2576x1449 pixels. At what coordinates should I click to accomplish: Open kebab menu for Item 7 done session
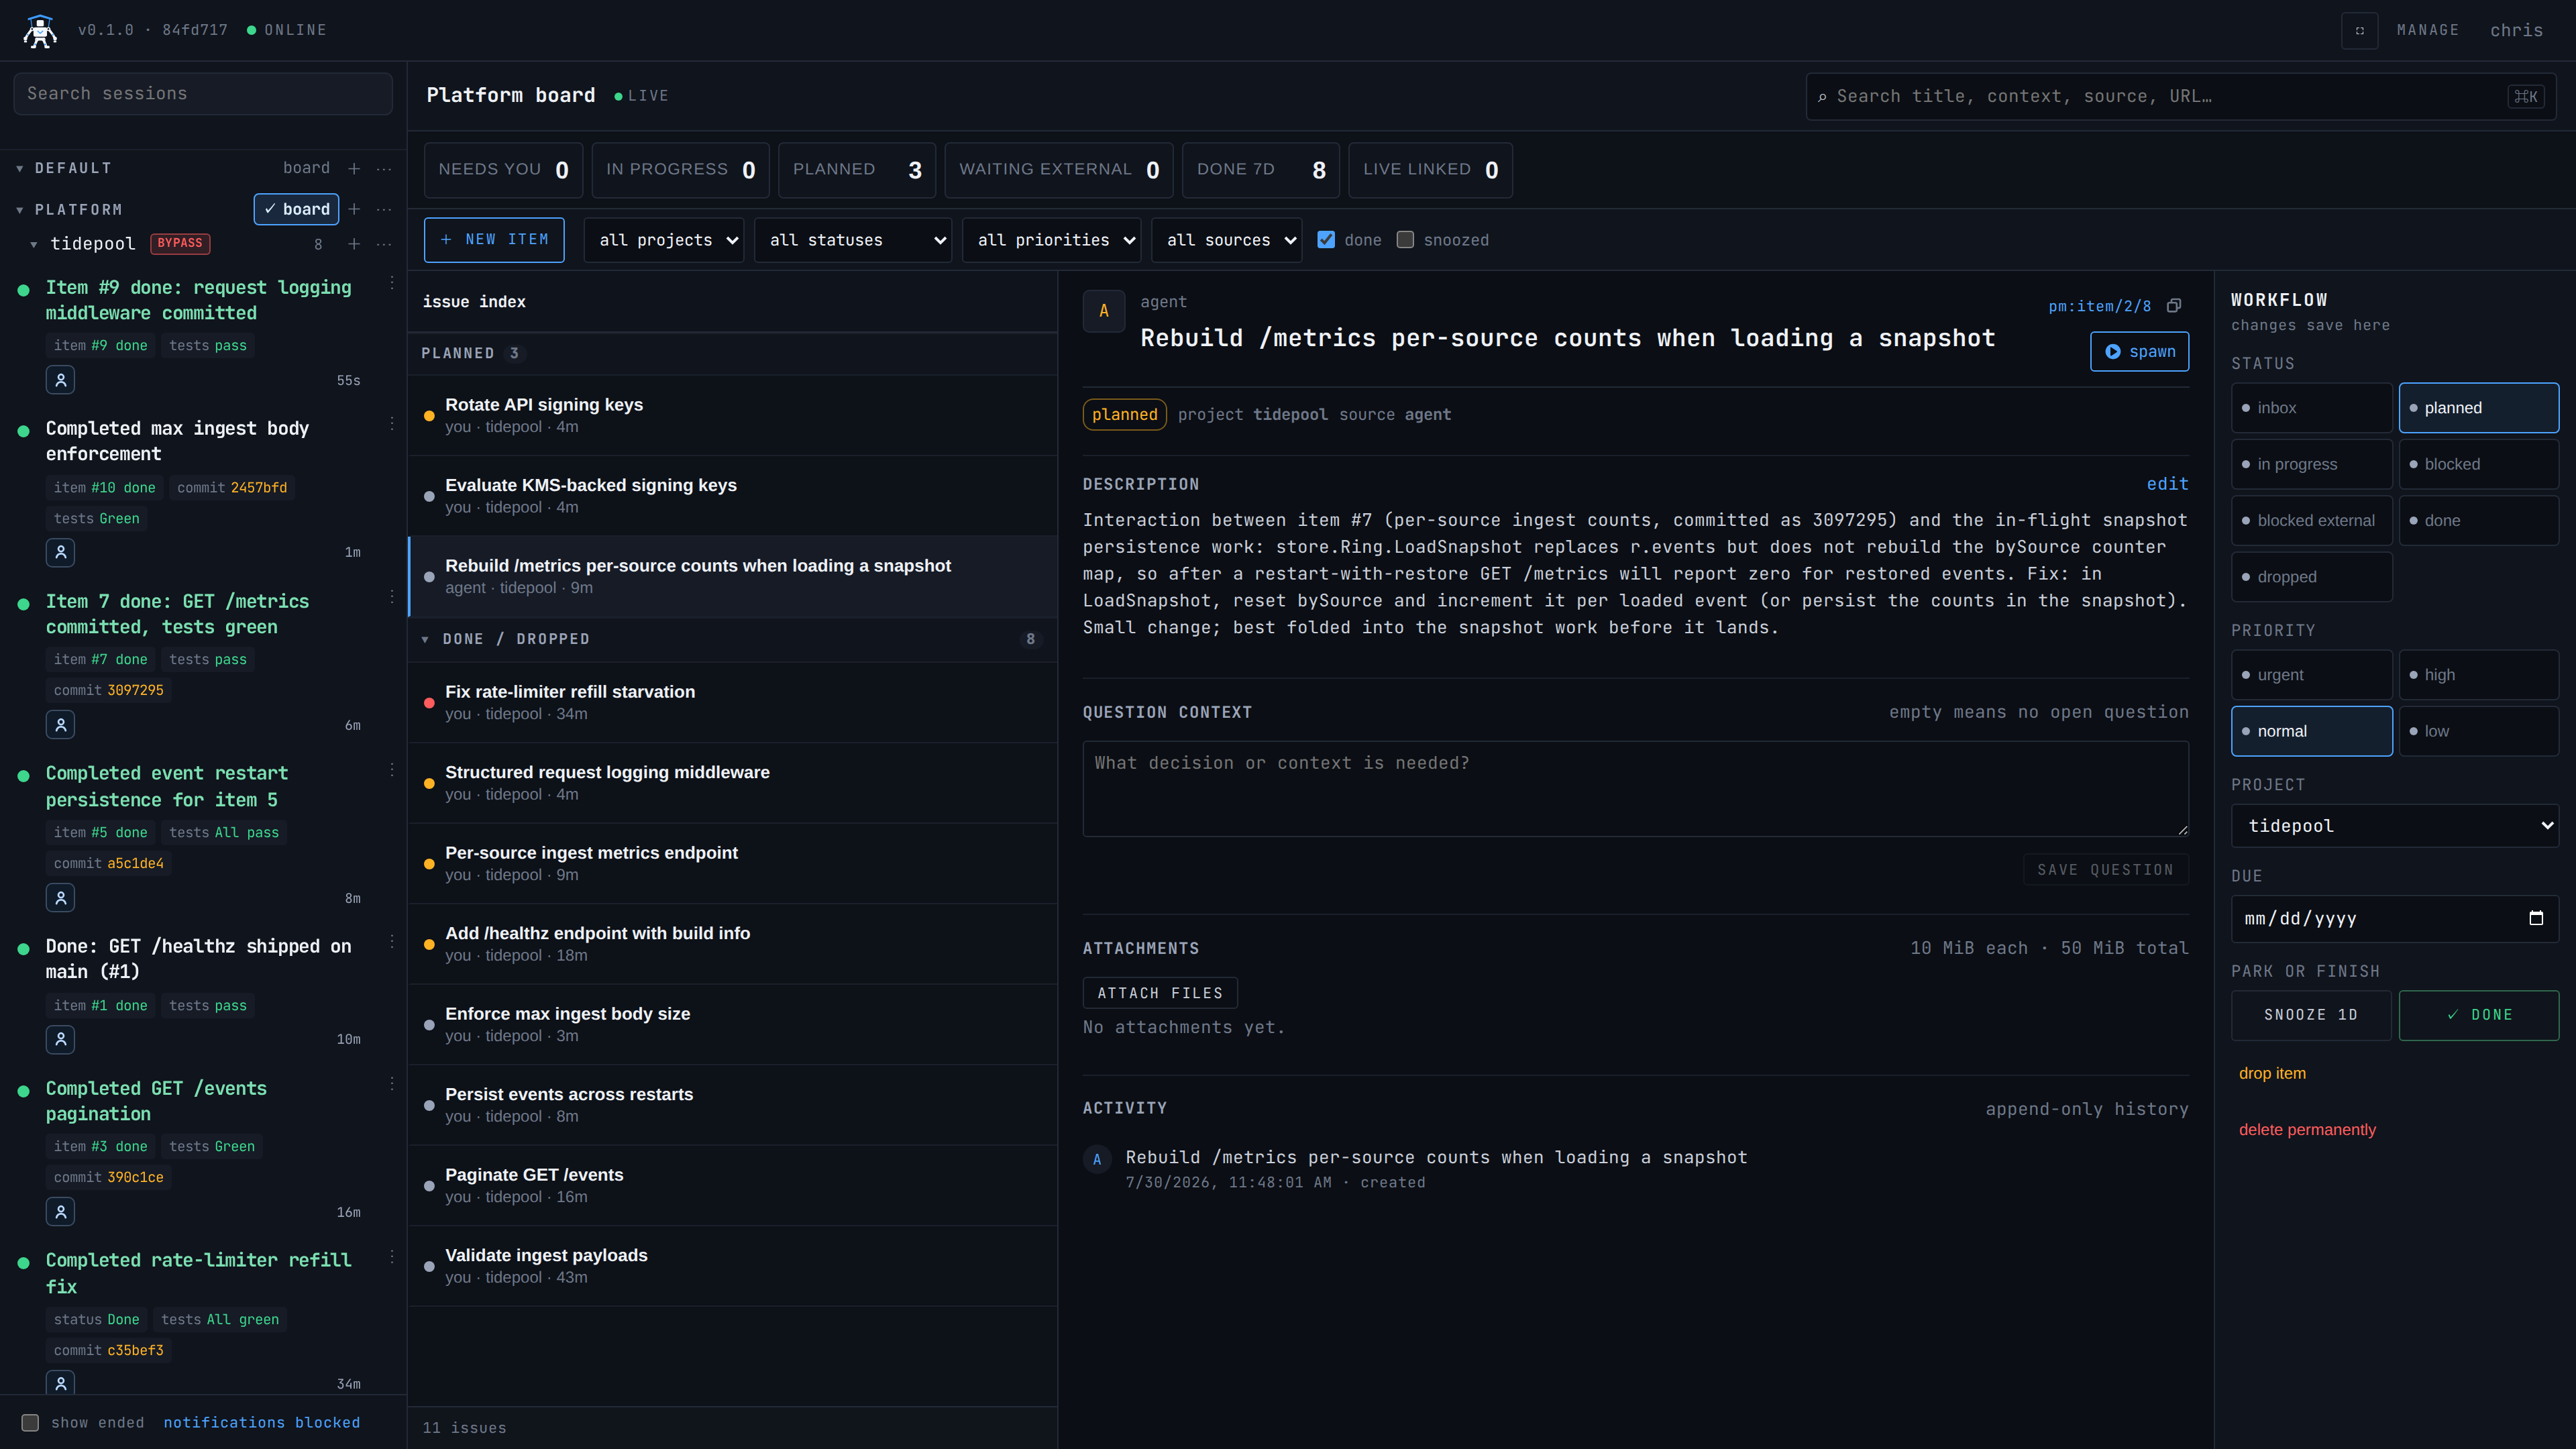tap(392, 597)
